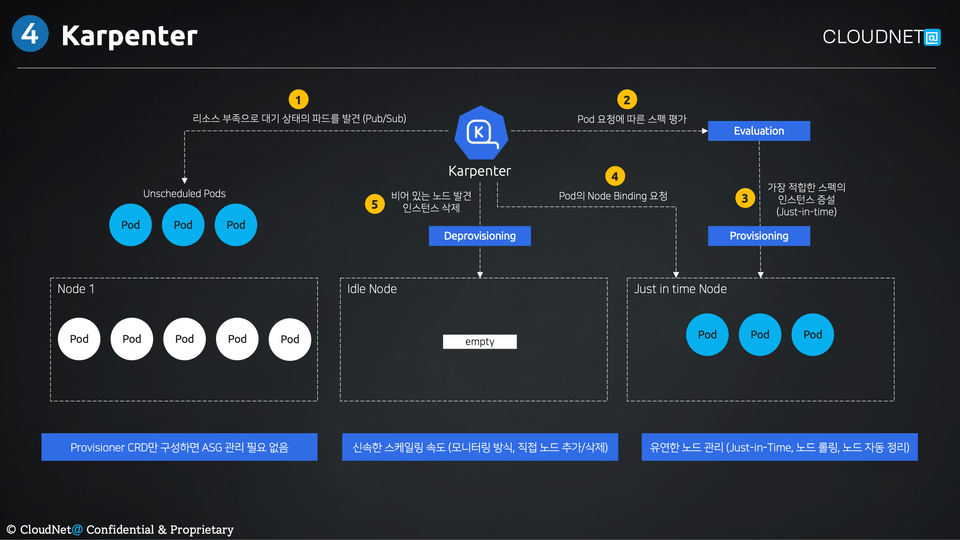Click the 'Just in time Node' box label
960x540 pixels.
(x=680, y=289)
